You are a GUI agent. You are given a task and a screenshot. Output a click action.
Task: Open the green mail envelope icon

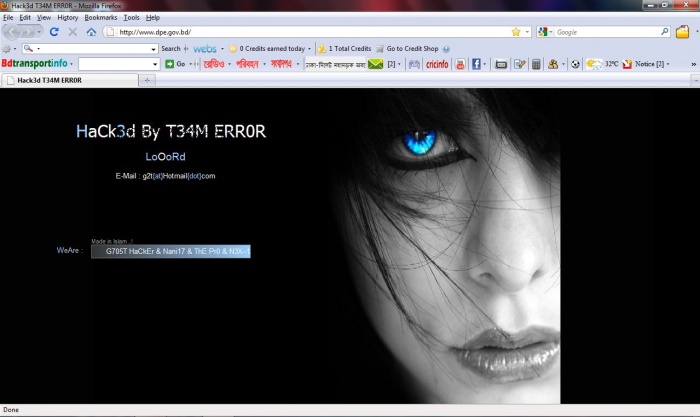coord(375,64)
